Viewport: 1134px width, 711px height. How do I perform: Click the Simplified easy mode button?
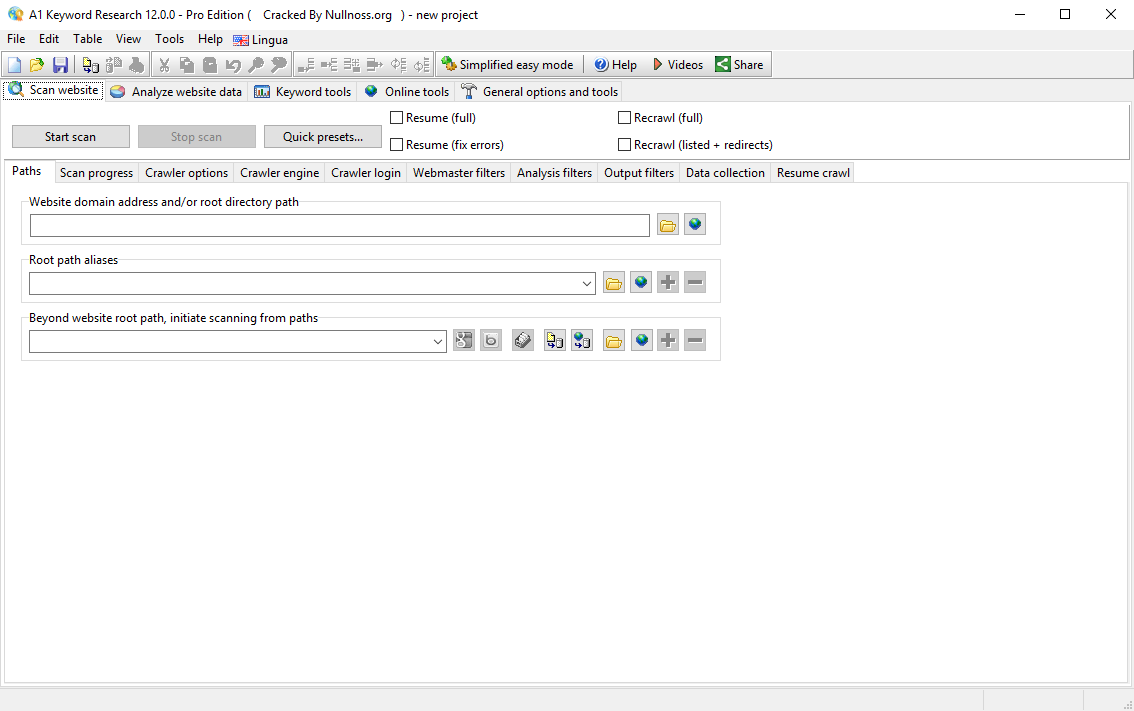pyautogui.click(x=508, y=64)
